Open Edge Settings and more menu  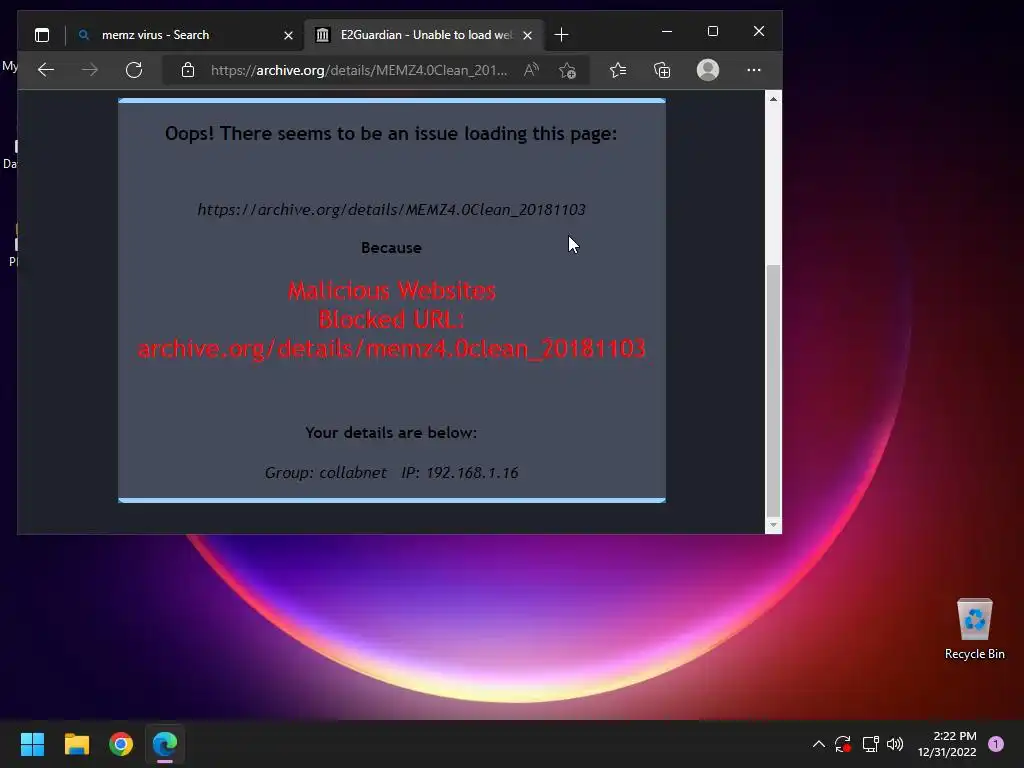(754, 70)
